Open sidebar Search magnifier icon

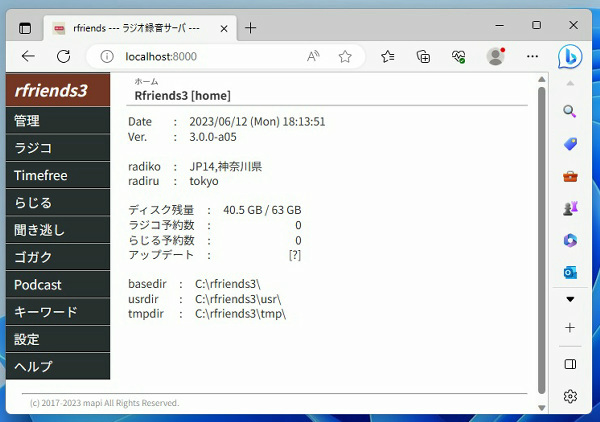coord(570,112)
